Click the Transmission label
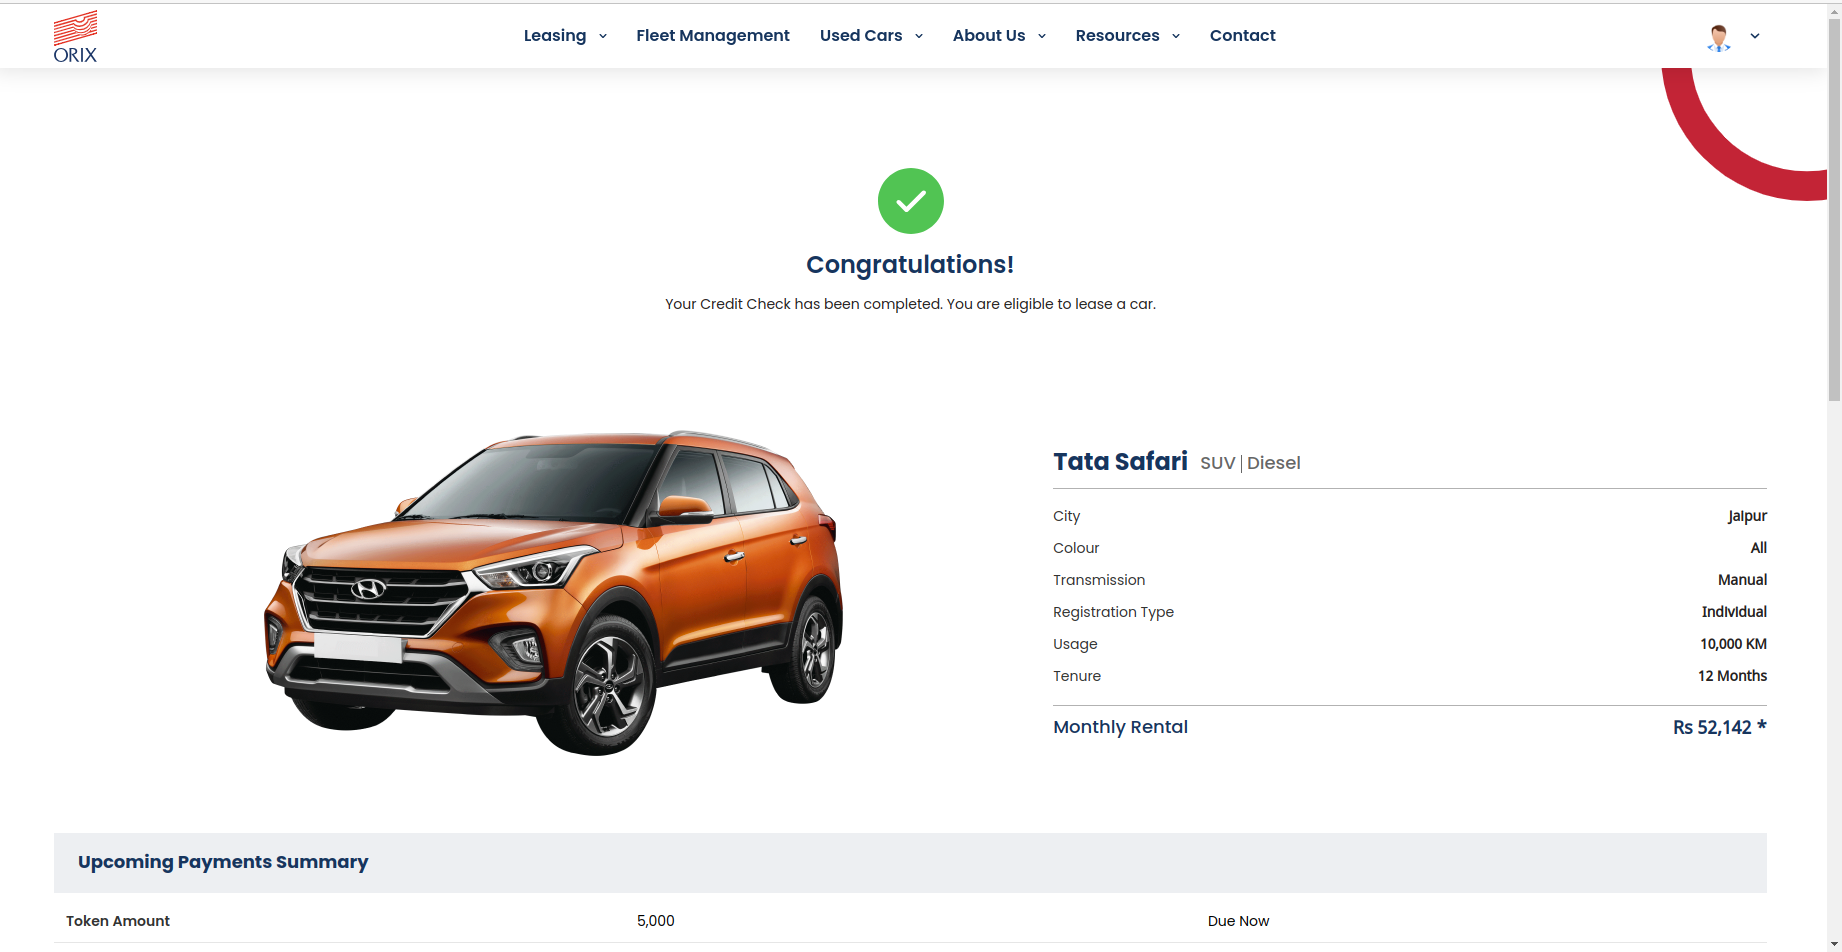 pos(1099,580)
